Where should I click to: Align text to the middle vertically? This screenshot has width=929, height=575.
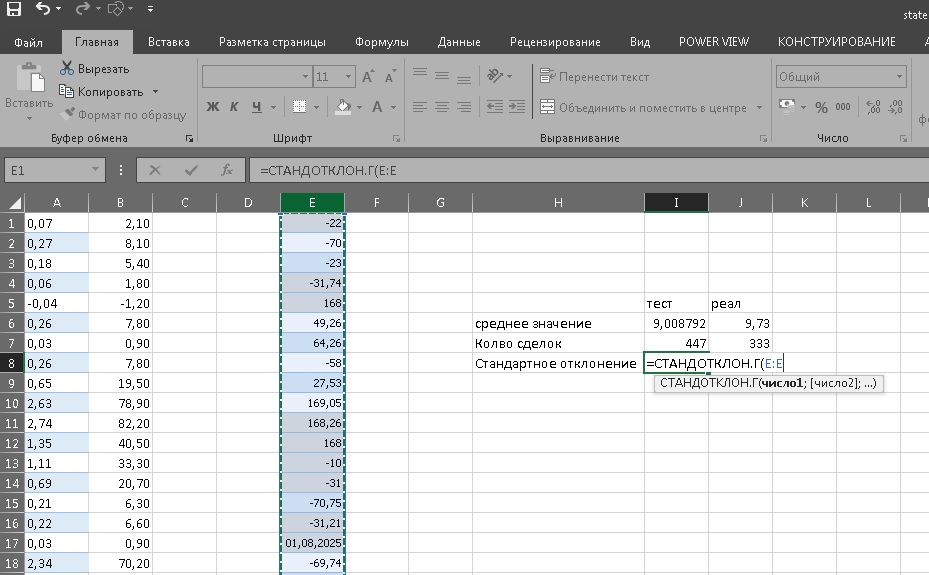[442, 75]
